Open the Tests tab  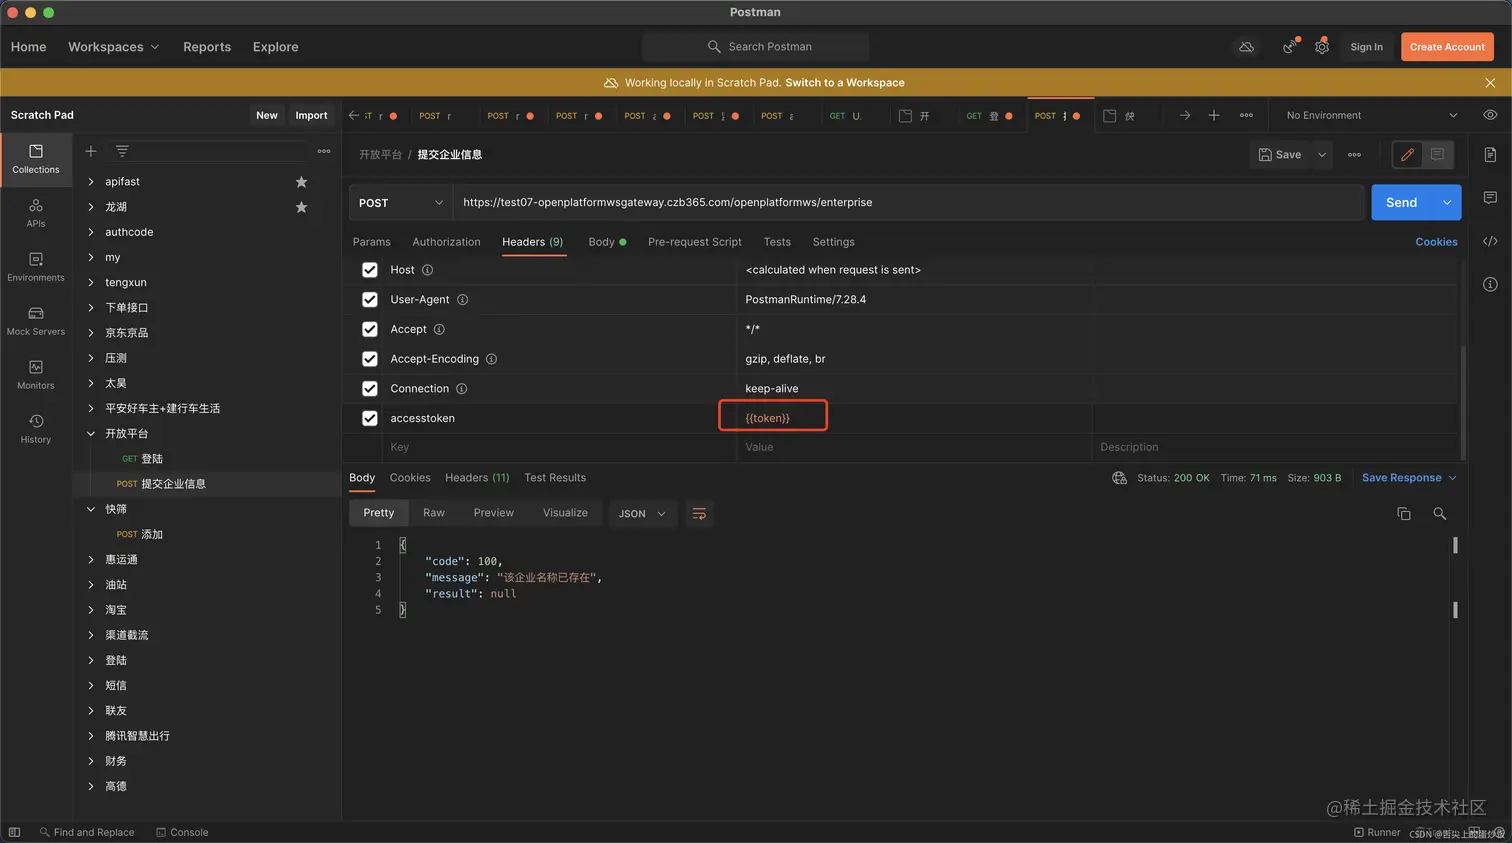[777, 242]
